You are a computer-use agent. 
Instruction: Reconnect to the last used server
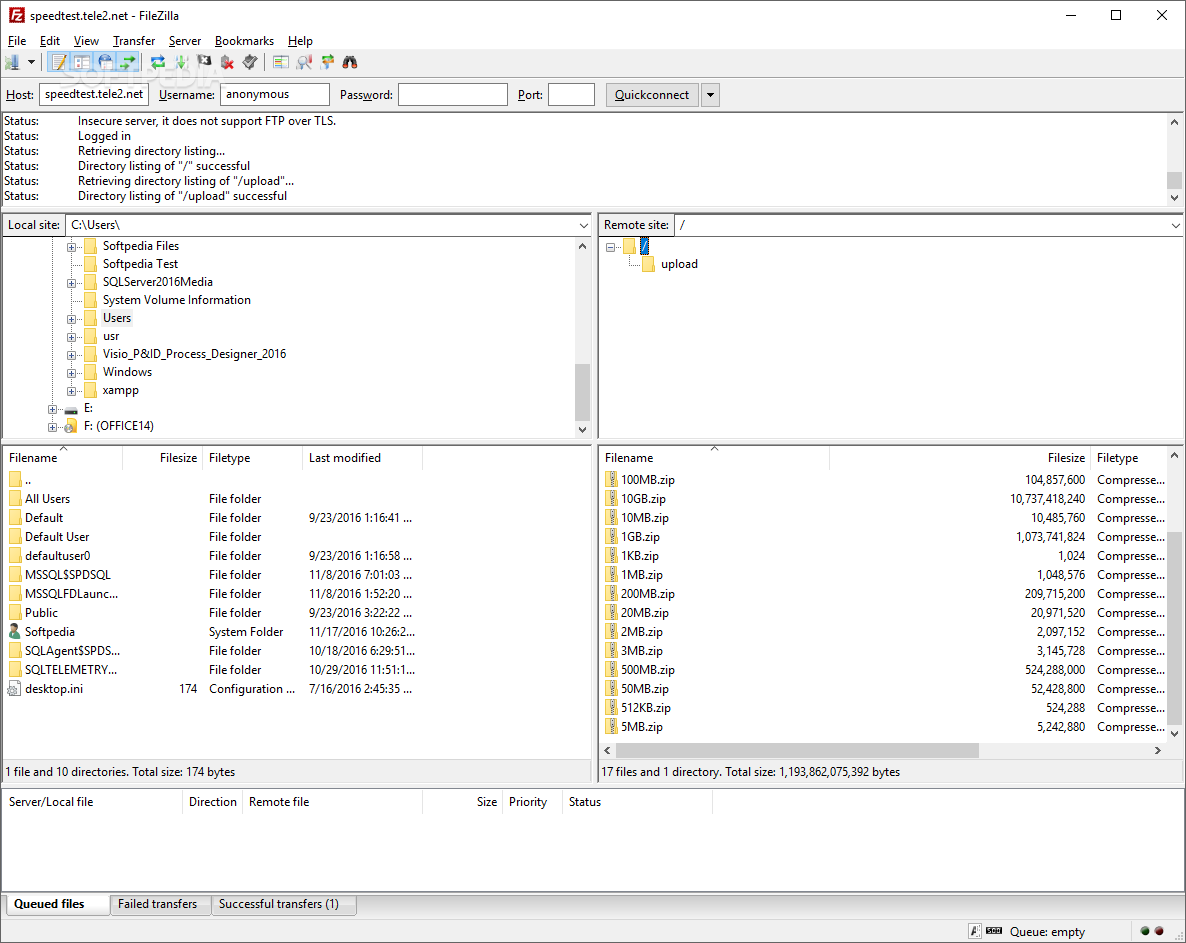[x=250, y=62]
